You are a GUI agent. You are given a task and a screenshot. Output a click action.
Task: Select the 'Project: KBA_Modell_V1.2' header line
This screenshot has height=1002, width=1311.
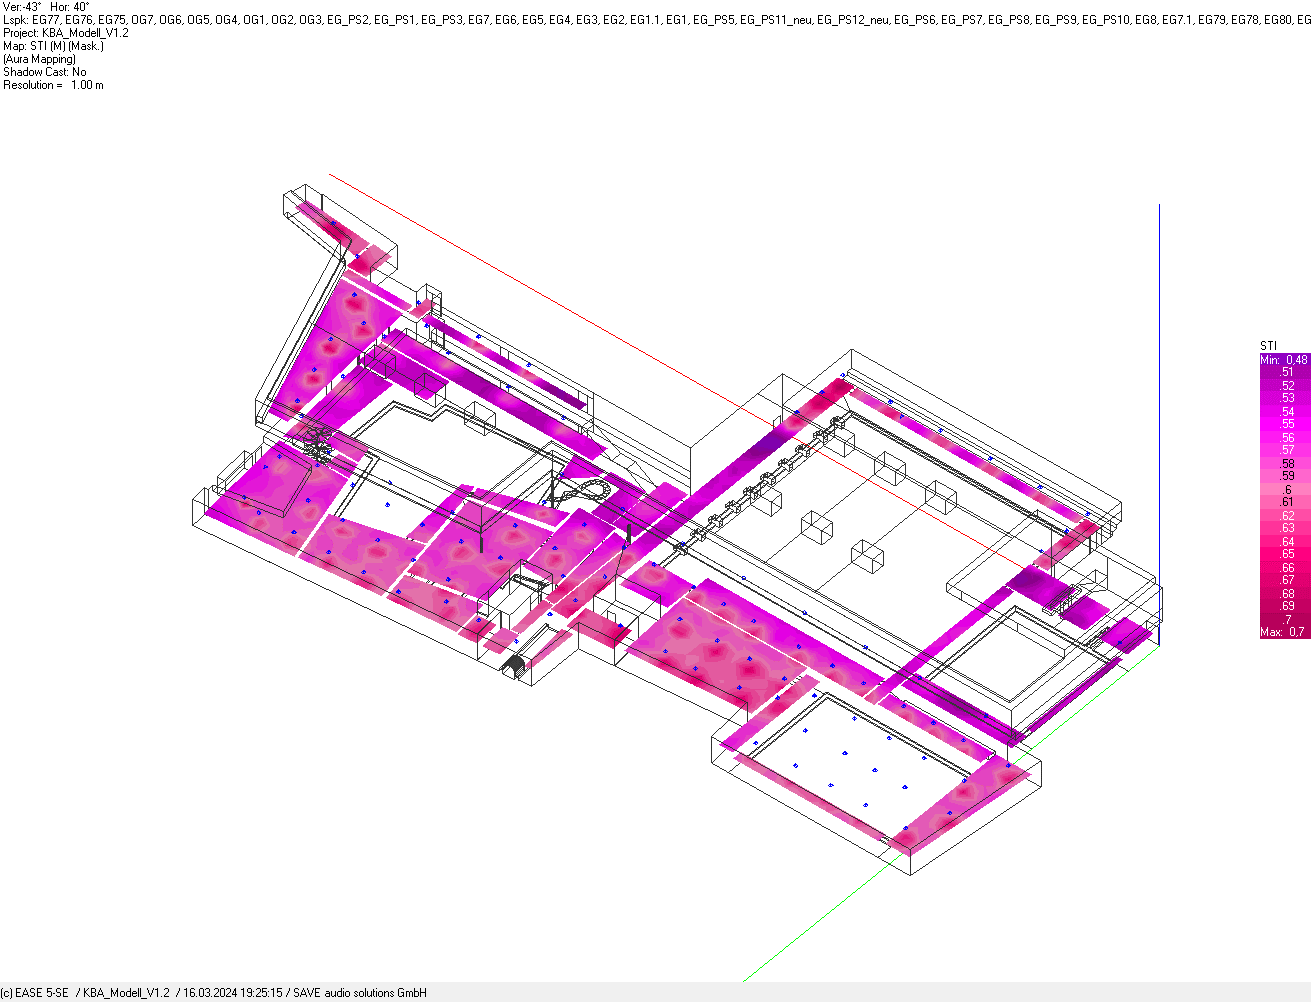(x=66, y=33)
